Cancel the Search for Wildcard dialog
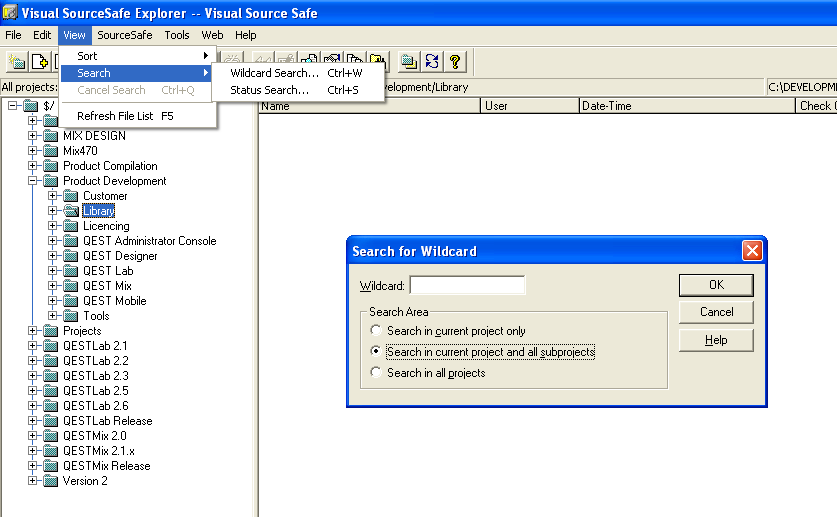837x517 pixels. (x=716, y=312)
